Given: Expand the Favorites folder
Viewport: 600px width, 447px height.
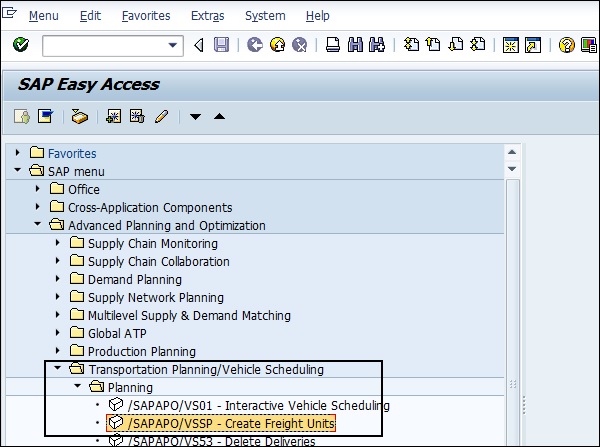Looking at the screenshot, I should pyautogui.click(x=18, y=154).
